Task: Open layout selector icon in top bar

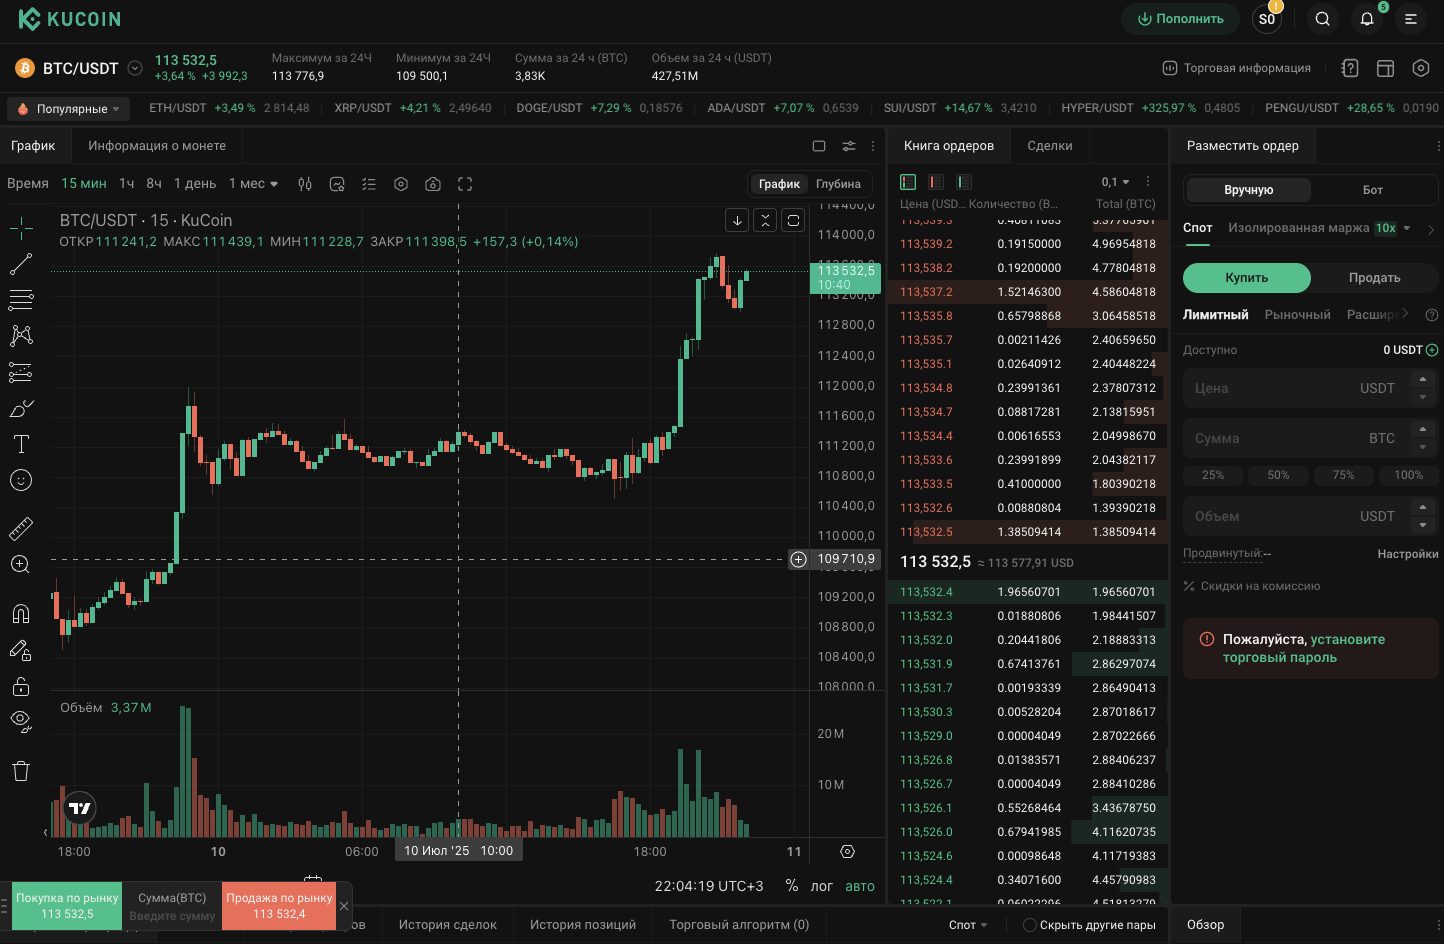Action: point(1385,68)
